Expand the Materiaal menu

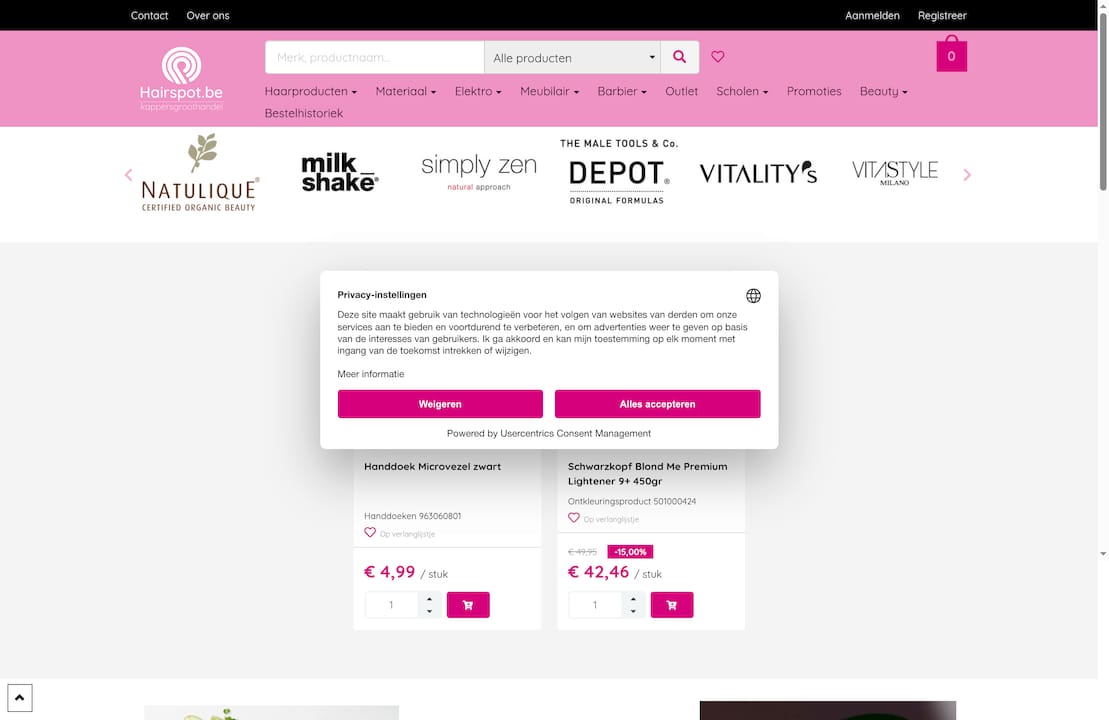click(x=406, y=91)
